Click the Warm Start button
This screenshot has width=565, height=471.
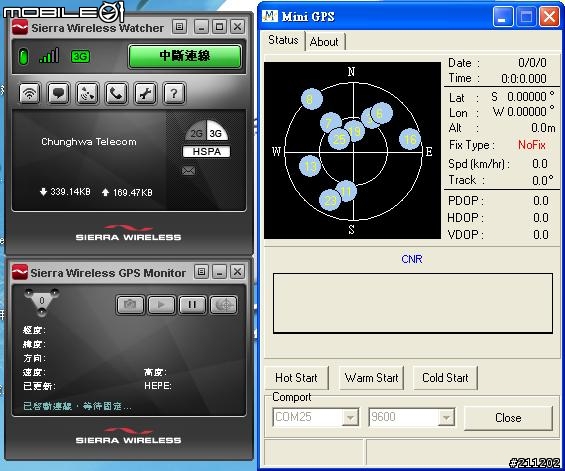(x=372, y=378)
